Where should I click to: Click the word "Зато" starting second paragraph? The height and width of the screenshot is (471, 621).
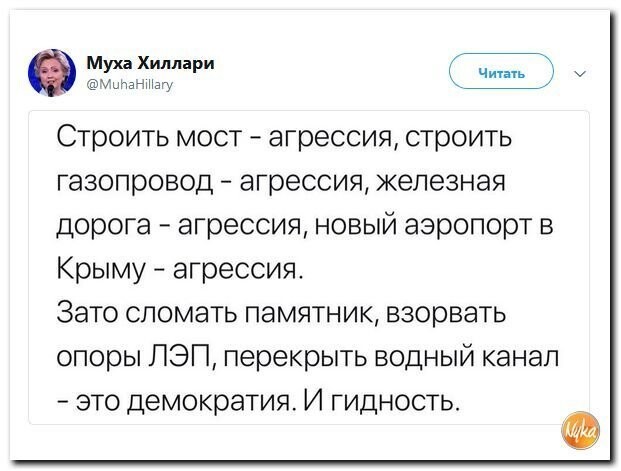[x=88, y=313]
